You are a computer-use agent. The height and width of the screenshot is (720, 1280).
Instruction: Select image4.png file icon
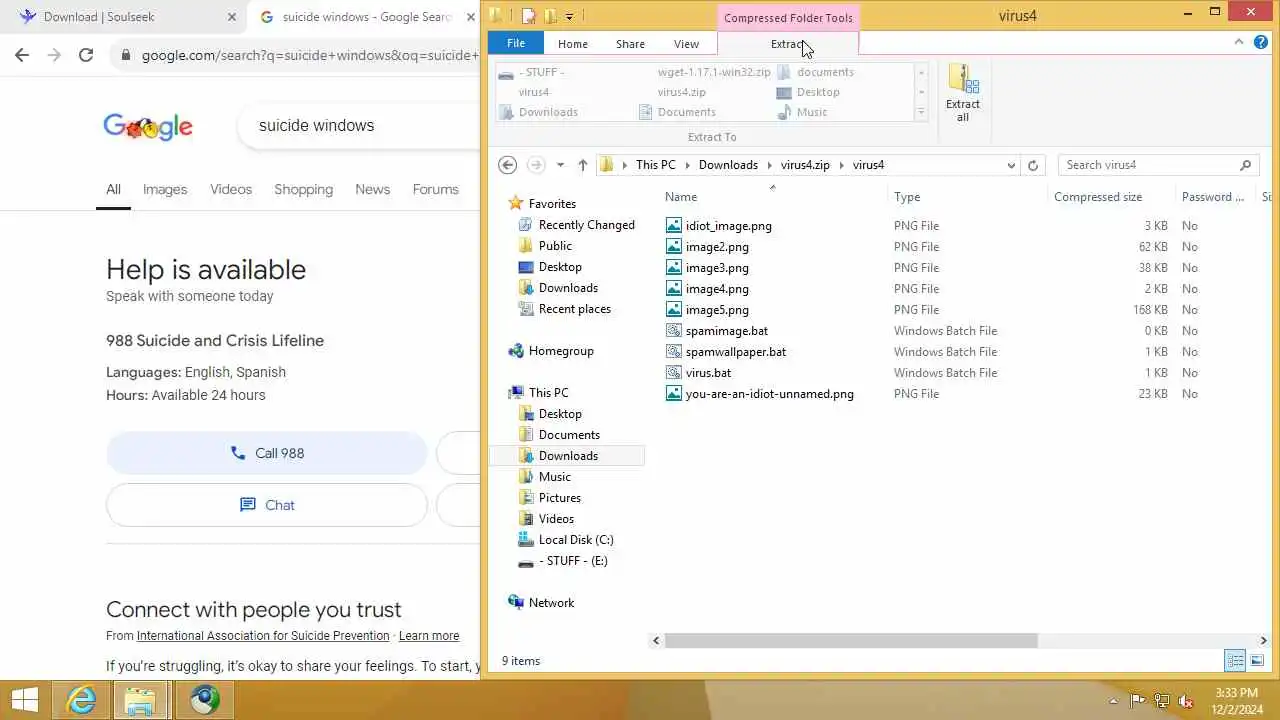click(674, 289)
